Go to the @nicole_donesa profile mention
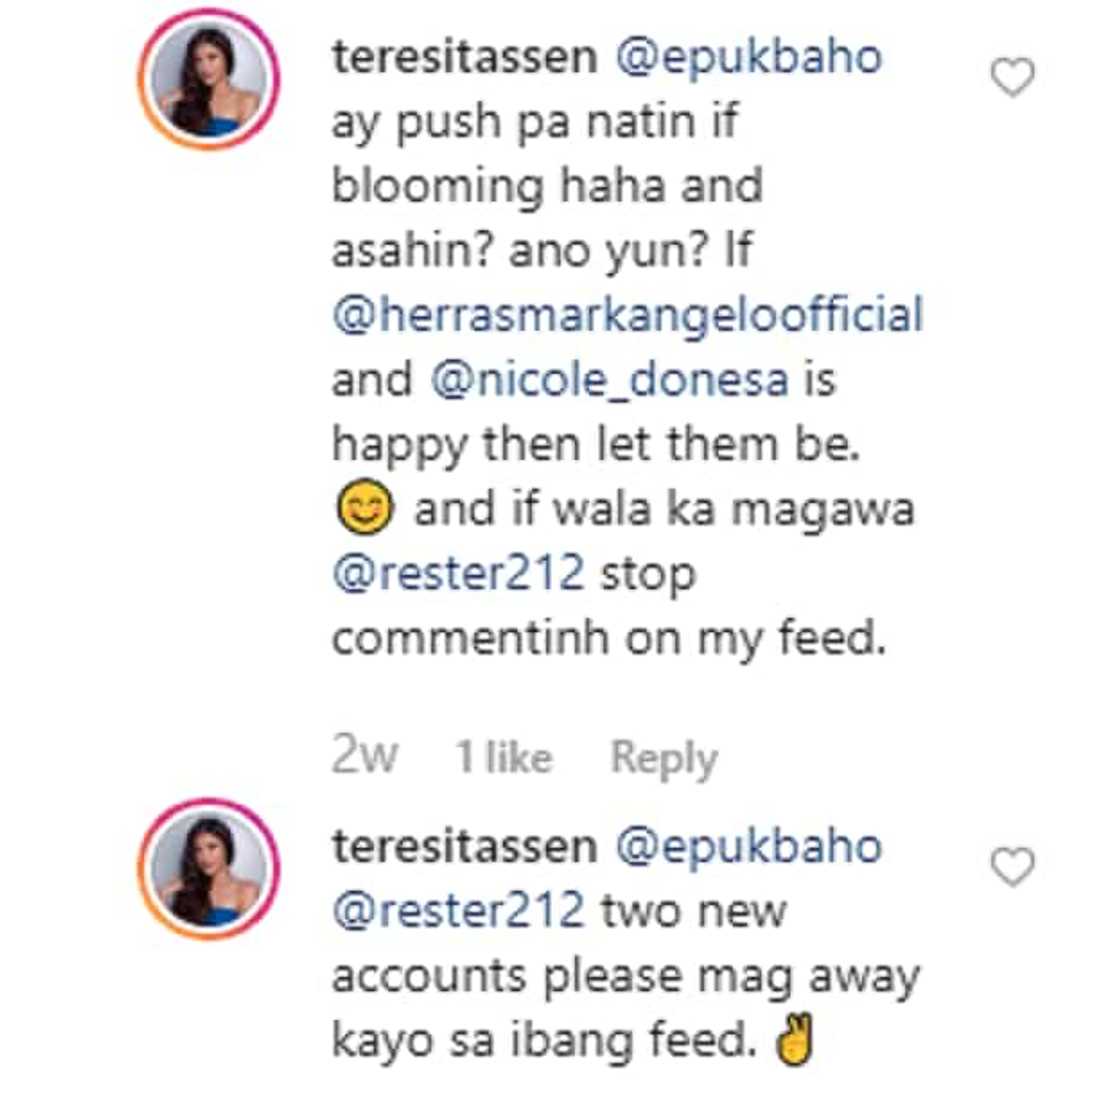 (x=610, y=380)
